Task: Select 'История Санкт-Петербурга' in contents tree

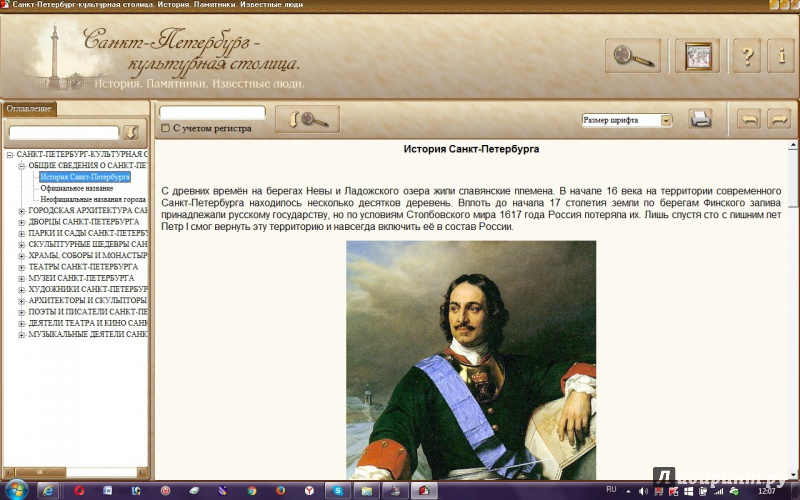Action: point(85,177)
